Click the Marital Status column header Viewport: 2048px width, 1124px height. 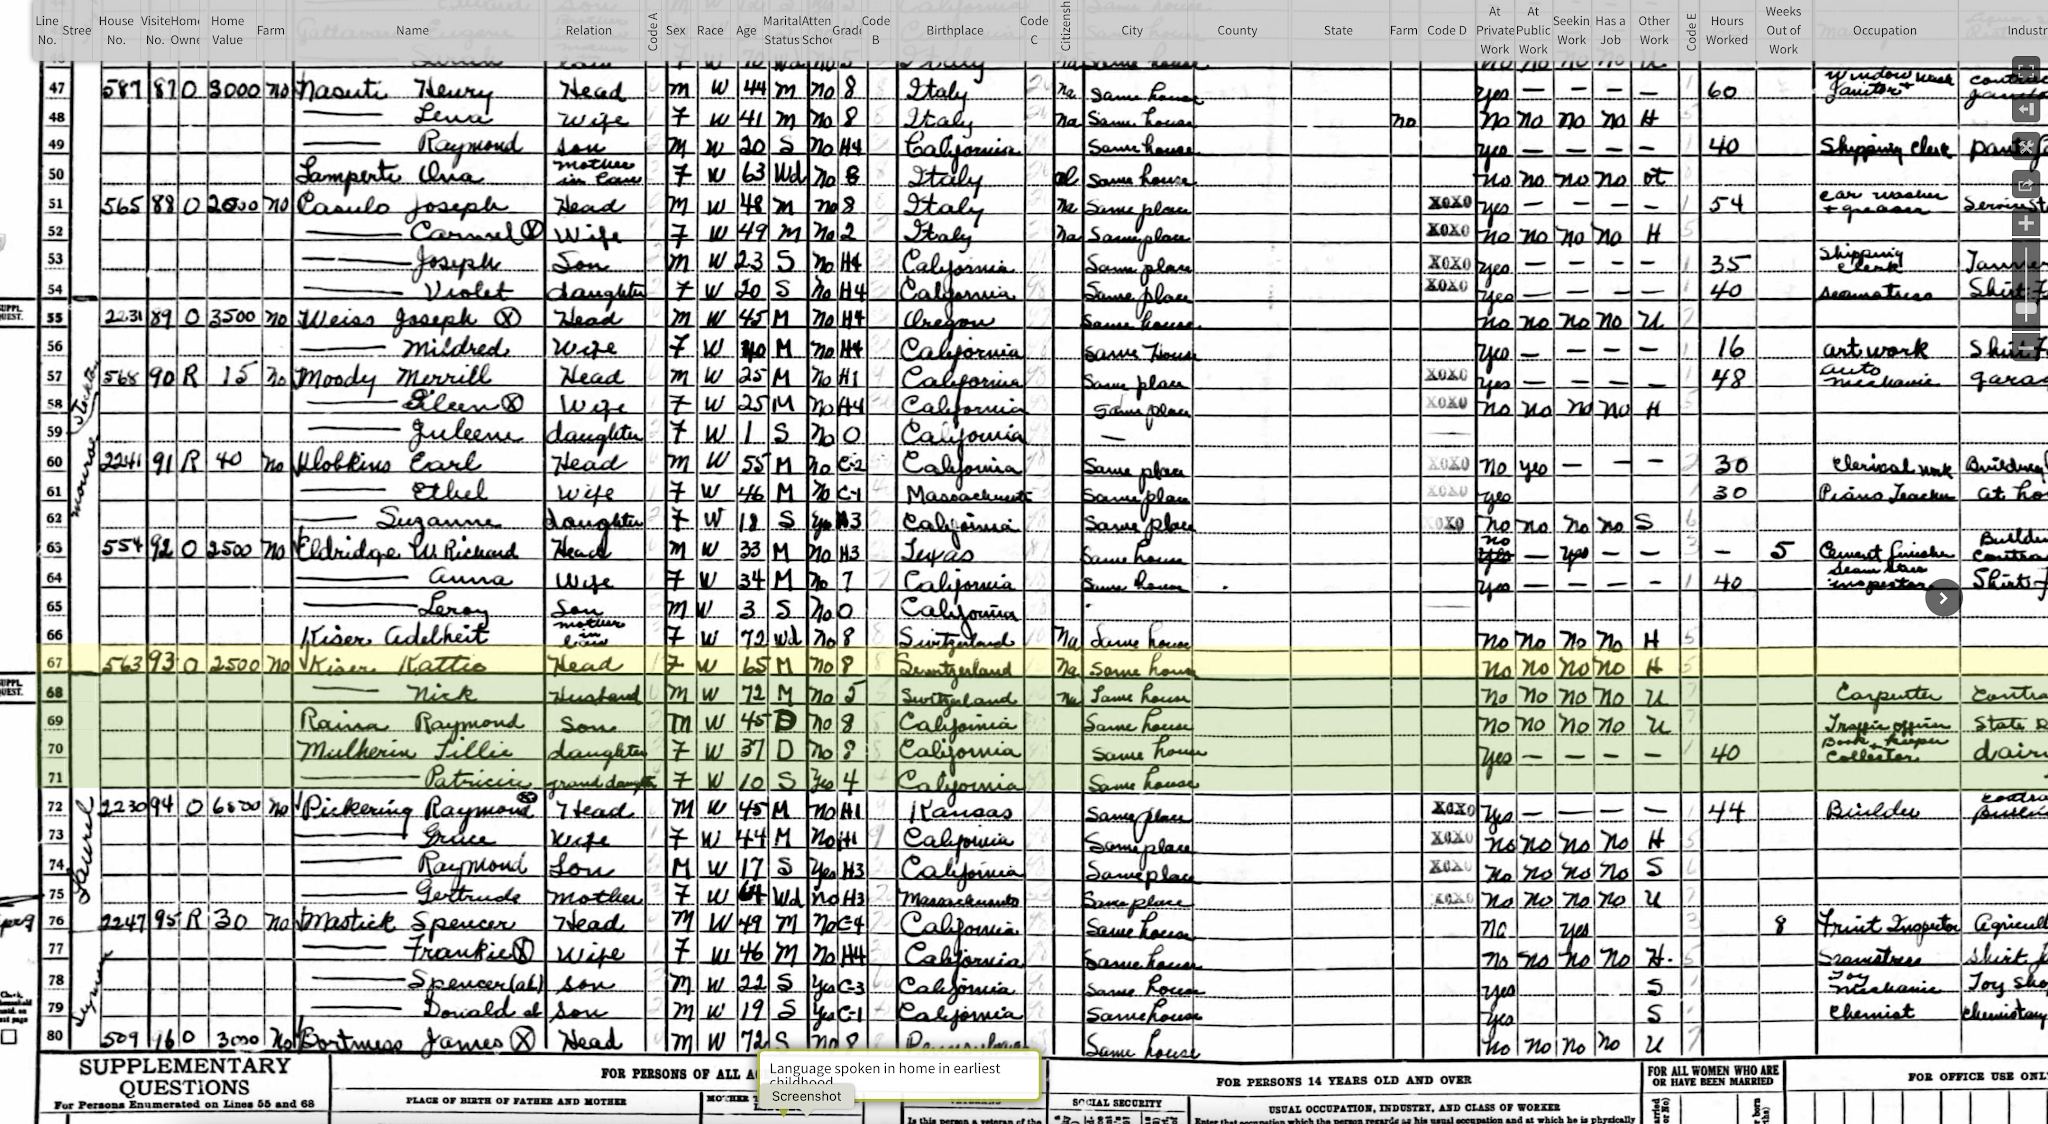(782, 30)
